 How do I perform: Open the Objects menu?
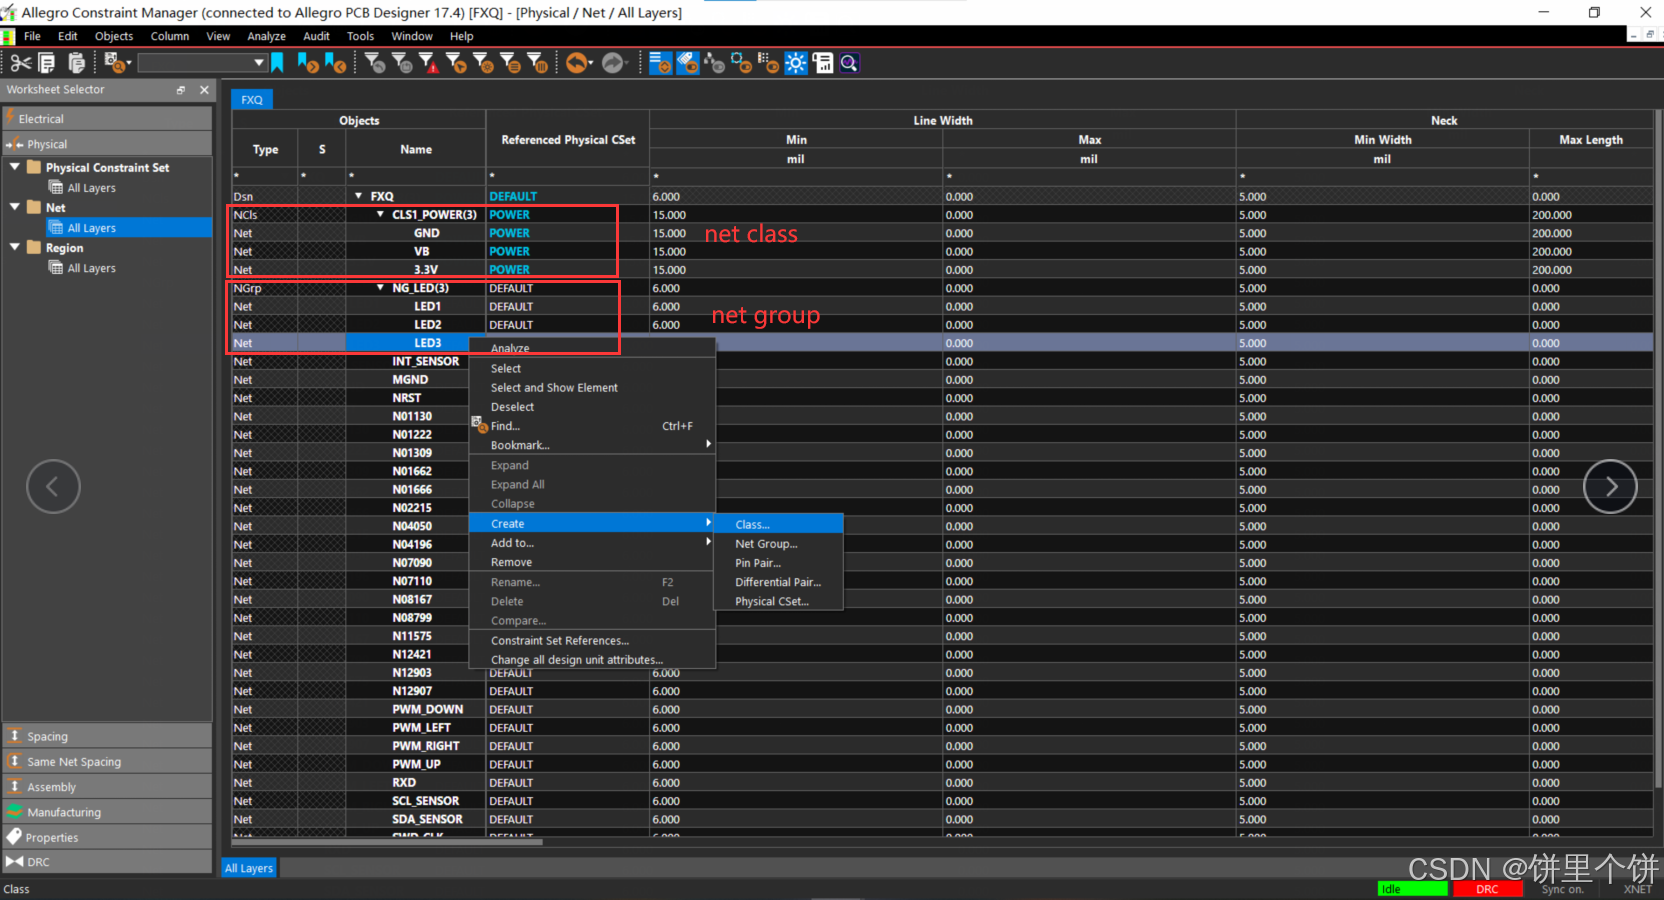(114, 36)
